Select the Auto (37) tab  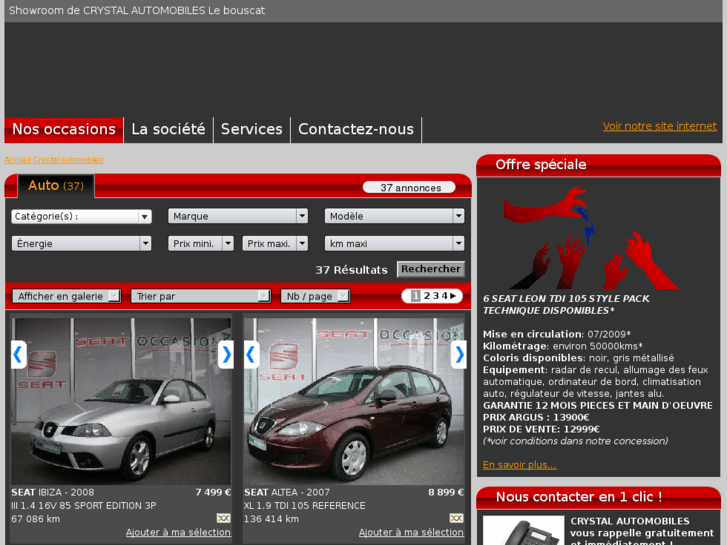[x=56, y=186]
